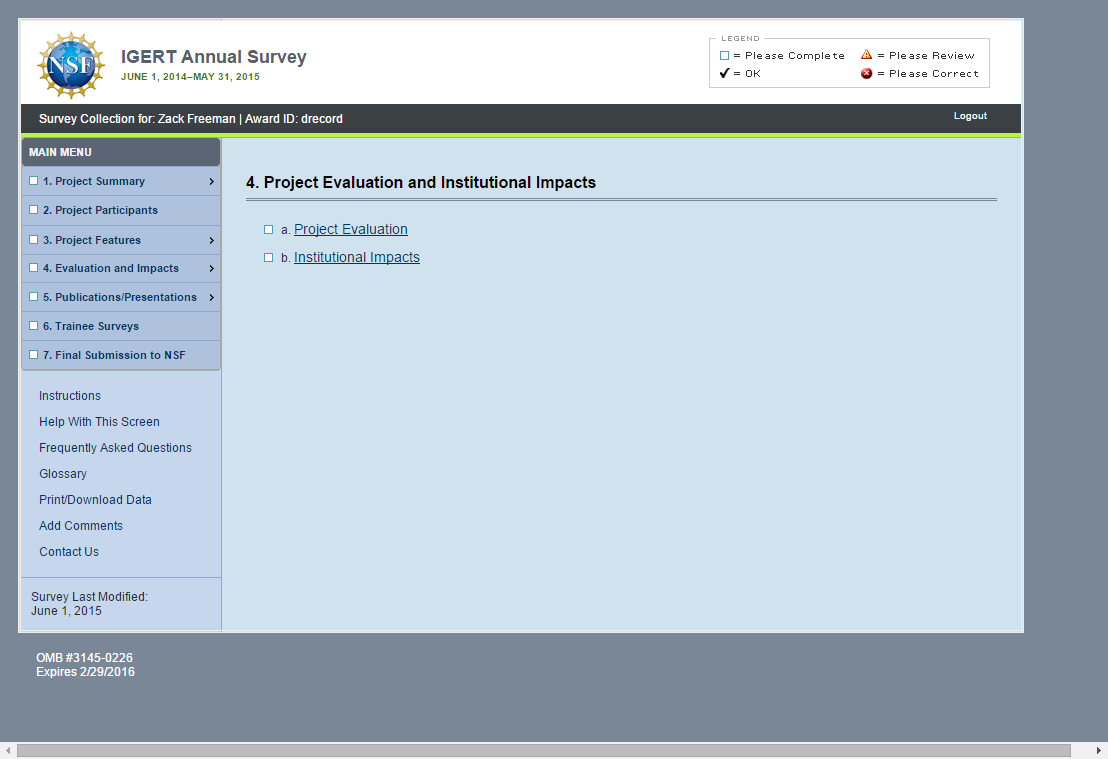Click status box beside 7. Final Submission
The height and width of the screenshot is (759, 1108).
point(33,355)
